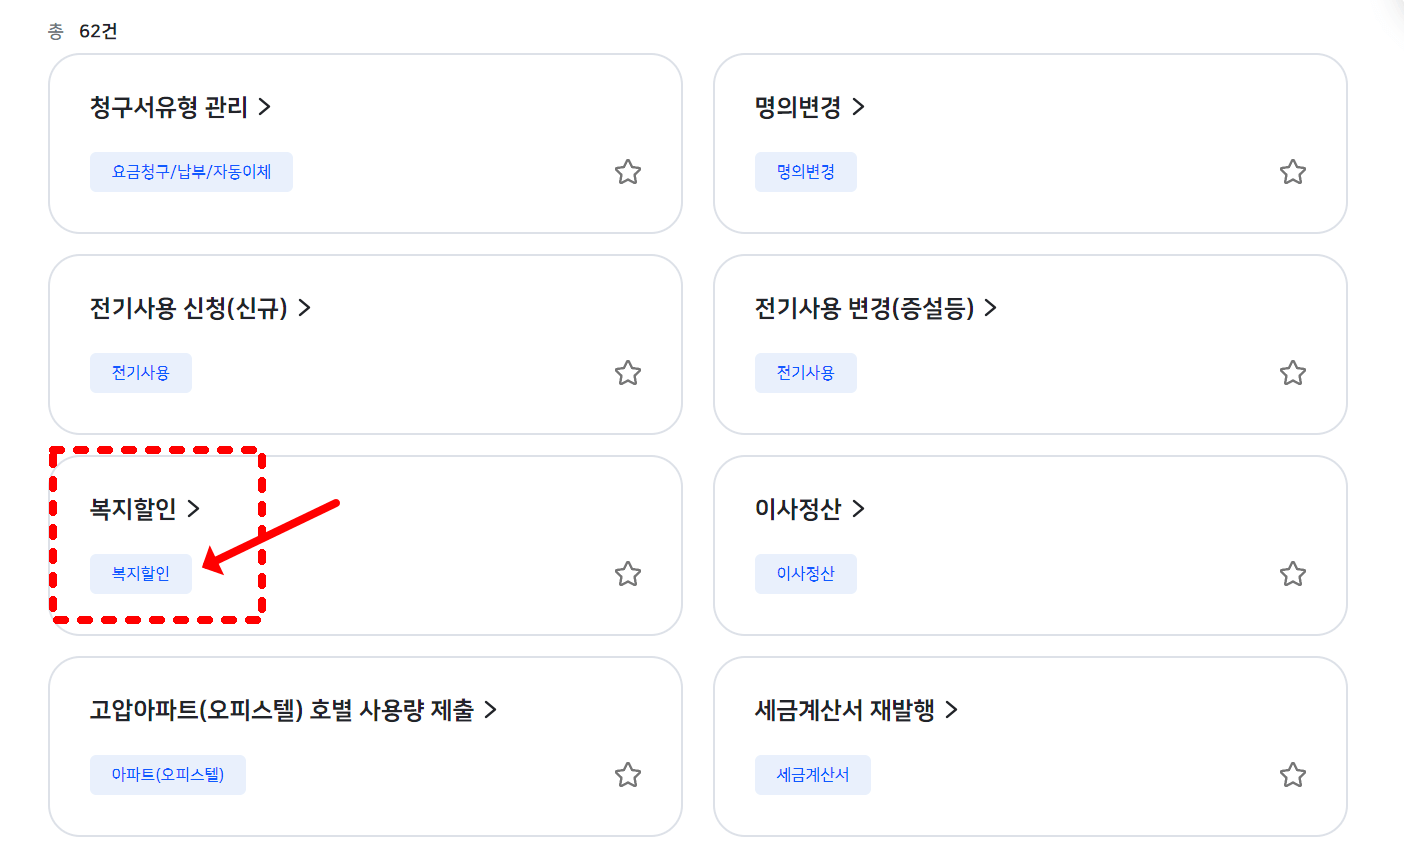Click the 아파트(오피스텔) tag
This screenshot has width=1404, height=866.
(x=167, y=774)
